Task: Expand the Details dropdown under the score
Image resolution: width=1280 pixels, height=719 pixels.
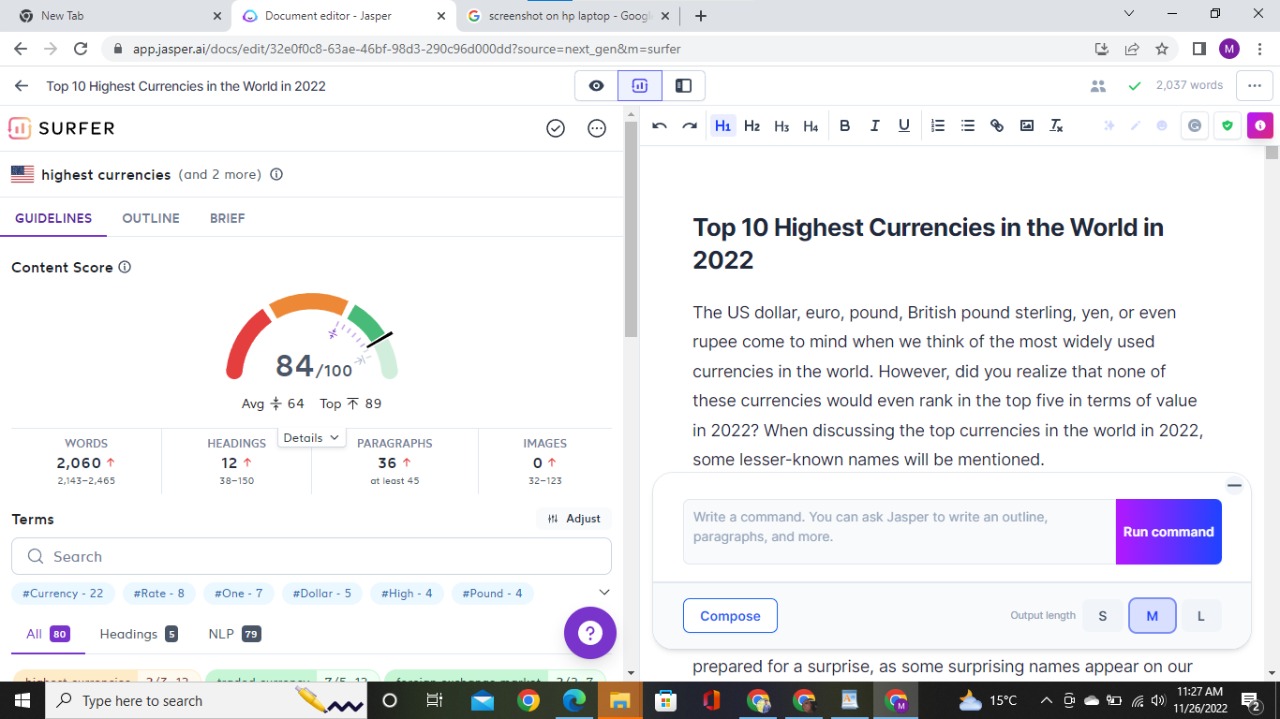Action: tap(311, 437)
